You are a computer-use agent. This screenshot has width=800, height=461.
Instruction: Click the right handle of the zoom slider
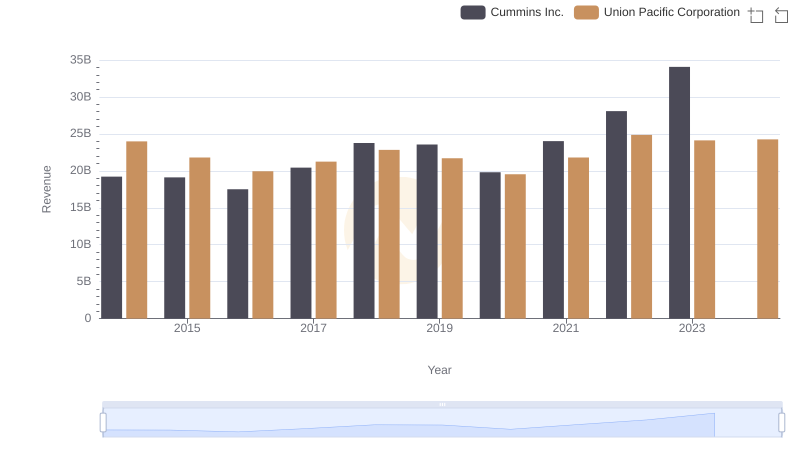(x=782, y=423)
